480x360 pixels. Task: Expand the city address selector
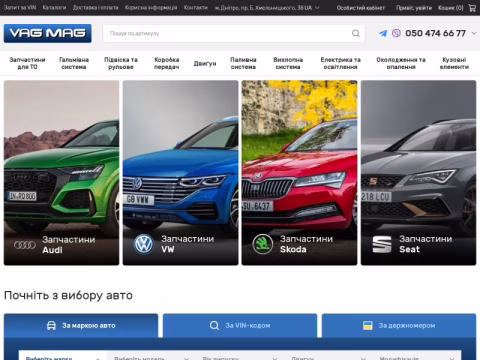pos(267,8)
